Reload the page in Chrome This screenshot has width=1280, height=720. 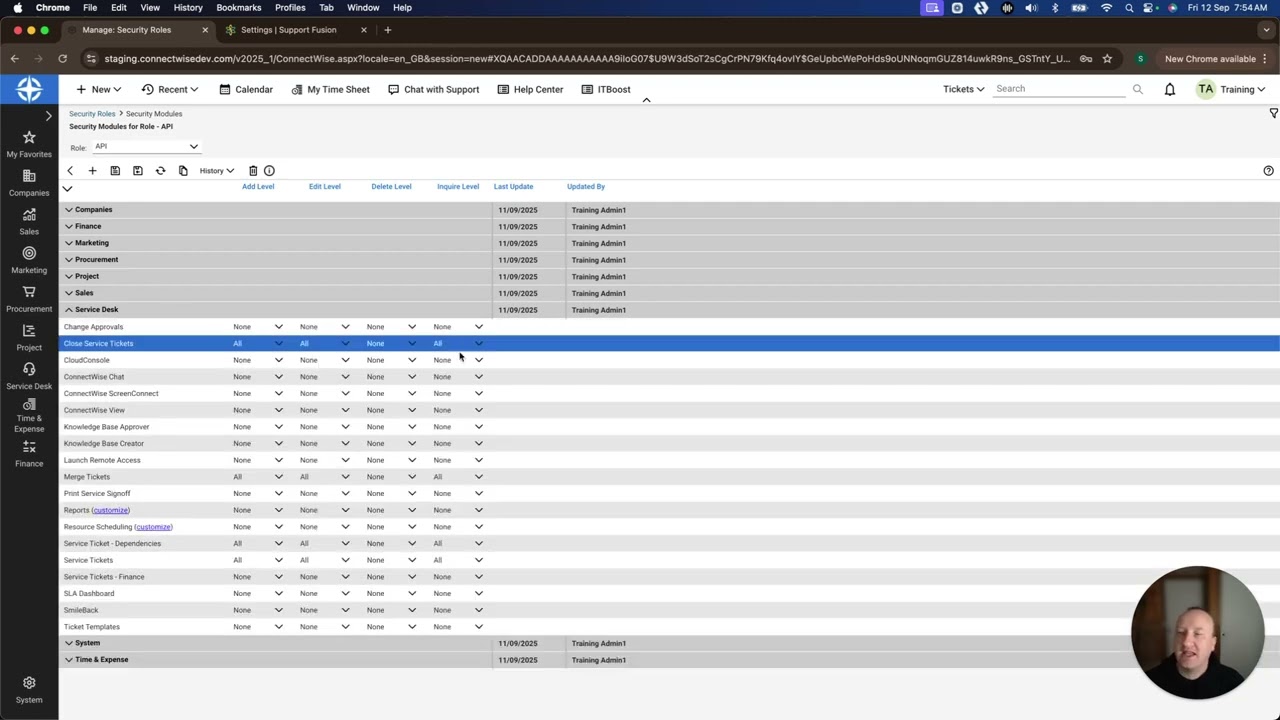click(62, 59)
